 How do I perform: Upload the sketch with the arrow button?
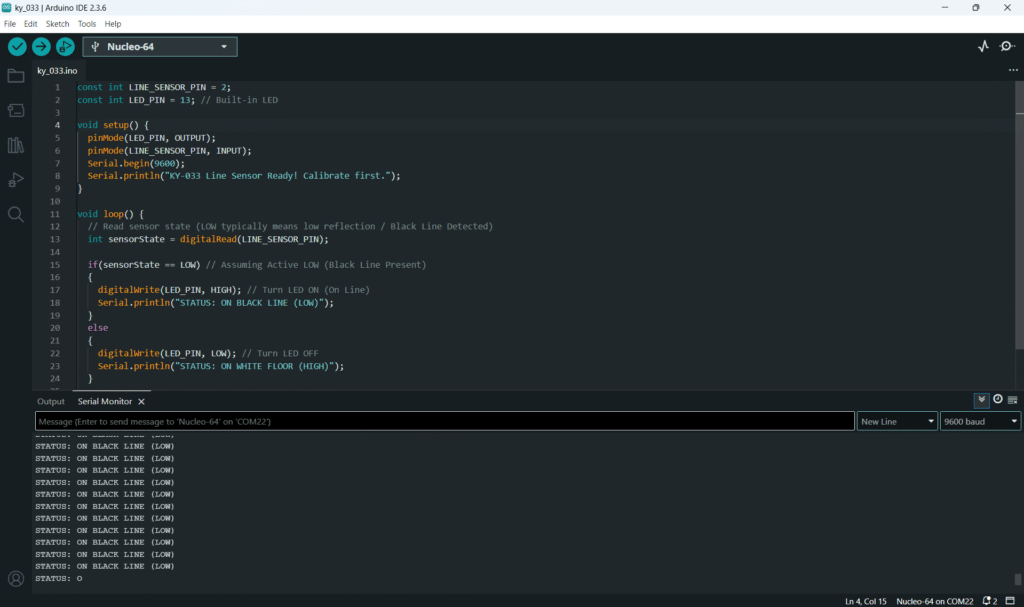pos(41,47)
